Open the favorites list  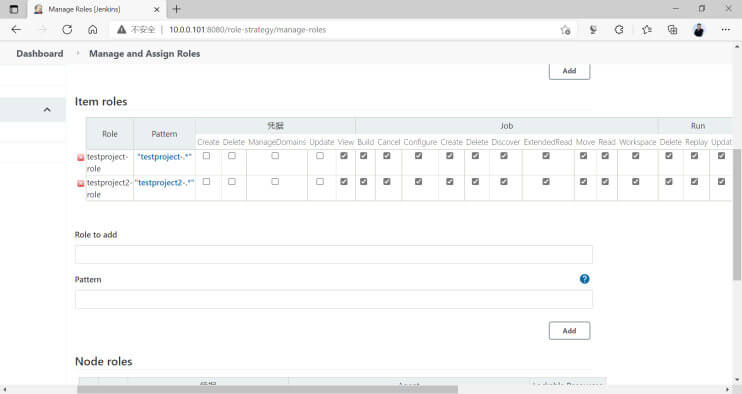click(x=646, y=30)
